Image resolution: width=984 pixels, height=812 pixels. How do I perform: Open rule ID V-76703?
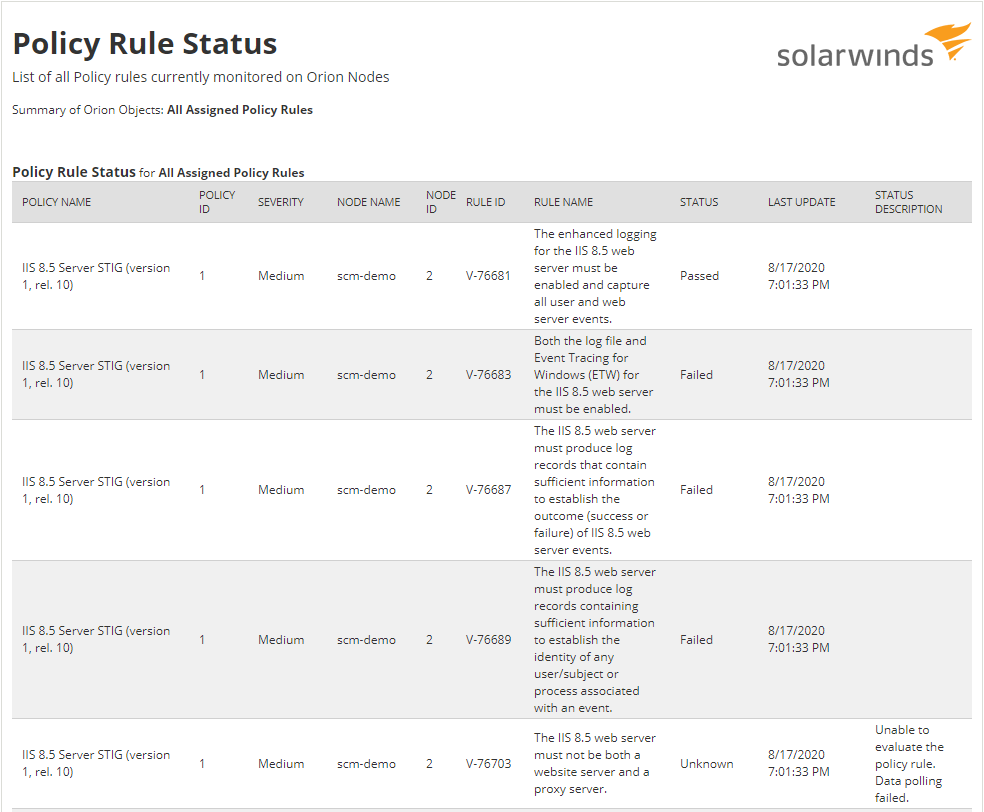(488, 764)
